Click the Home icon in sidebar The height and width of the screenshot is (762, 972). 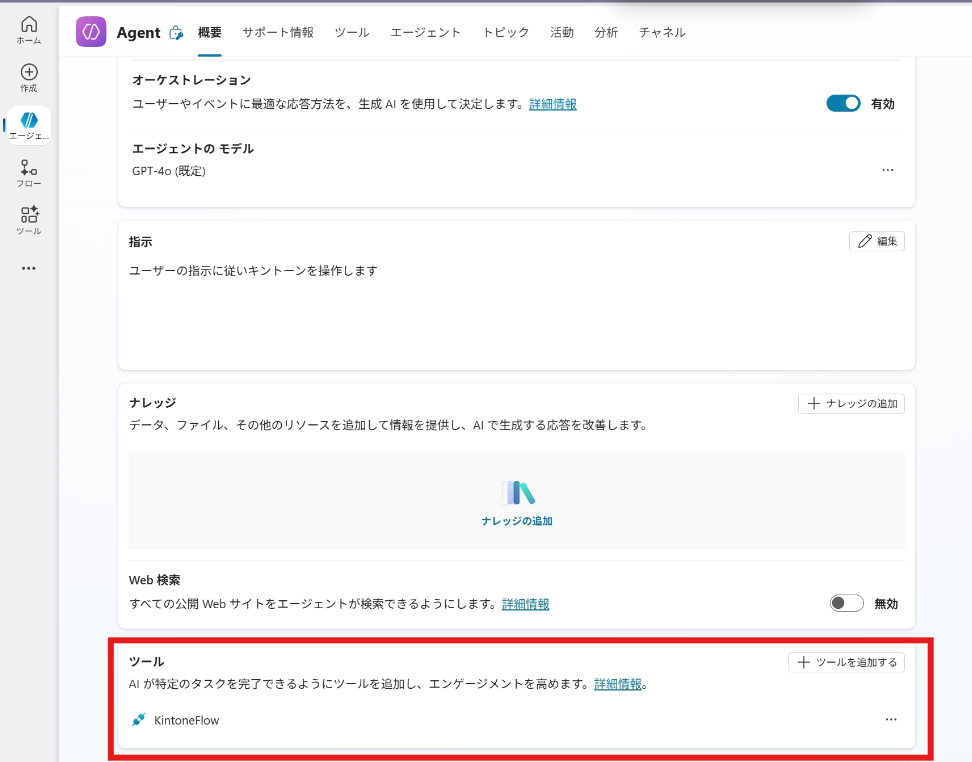[29, 24]
